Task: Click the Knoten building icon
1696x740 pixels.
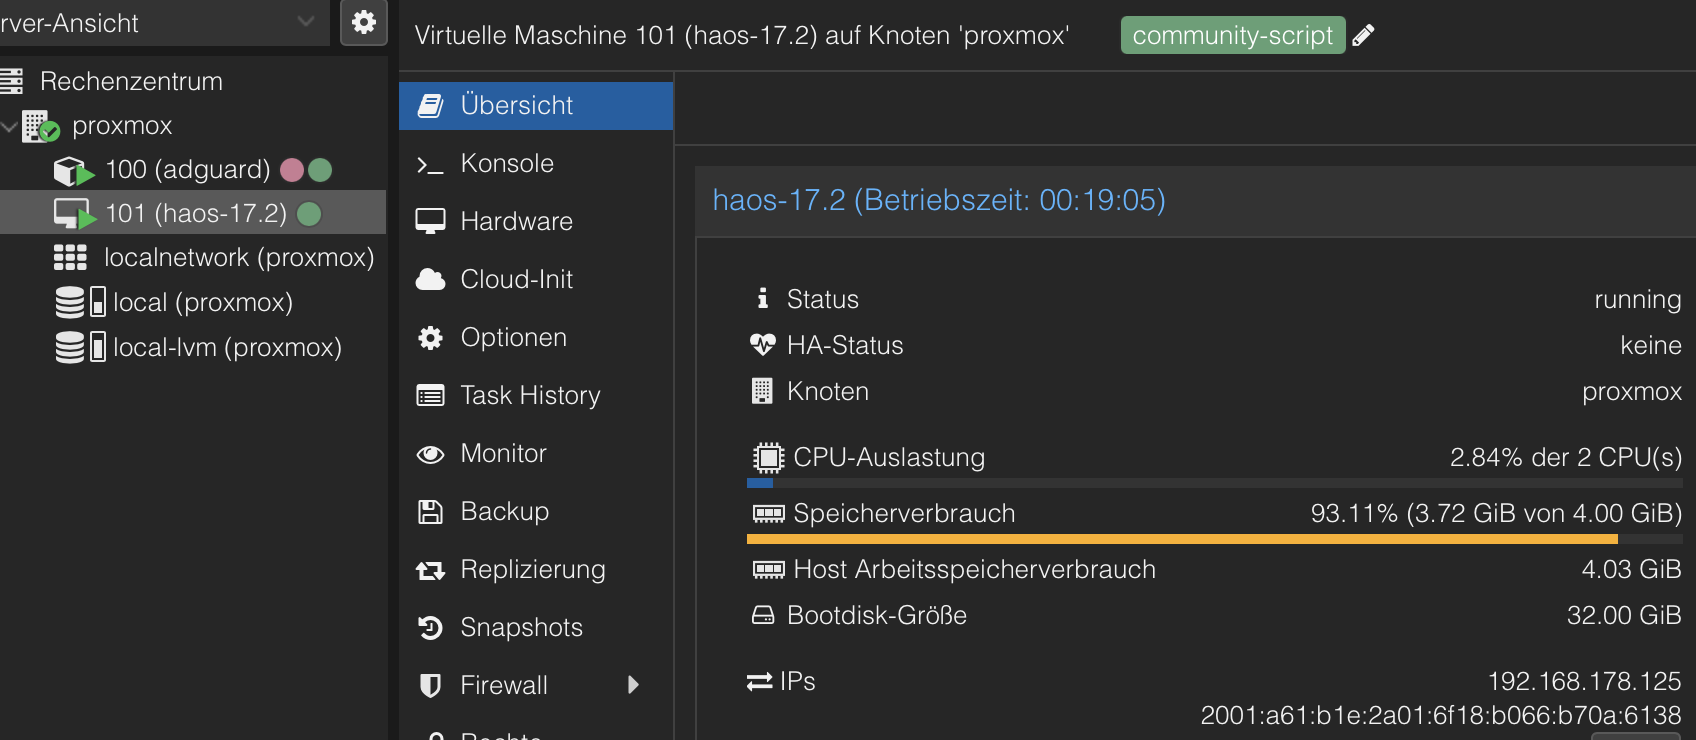Action: (762, 391)
